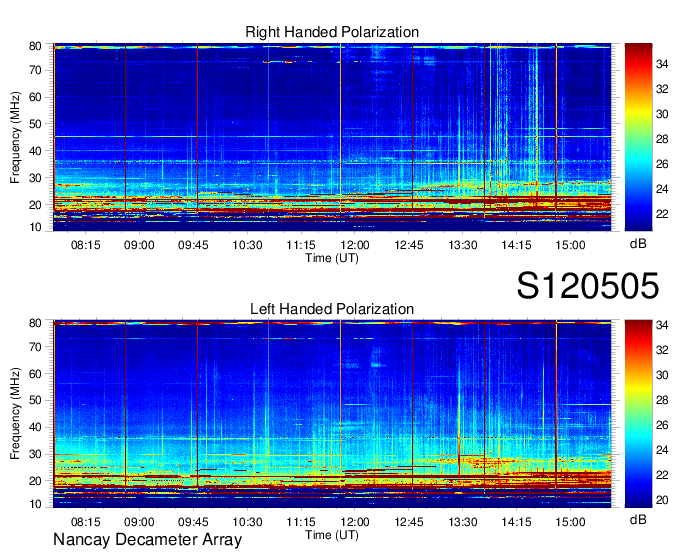Click the 08:15 time tick of the Left Handed plot
680x552 pixels.
pos(85,522)
